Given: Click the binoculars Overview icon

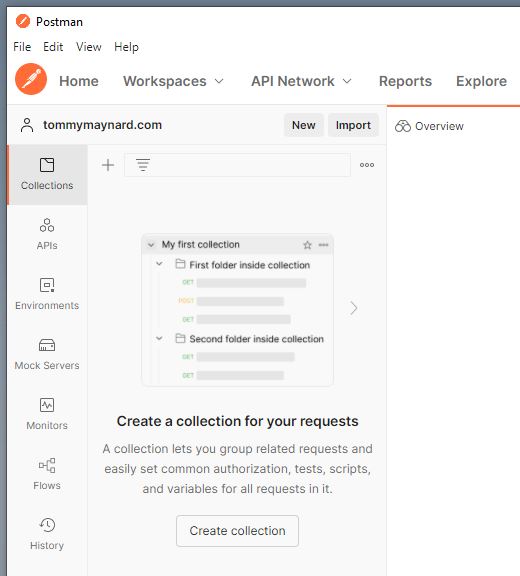Looking at the screenshot, I should coord(403,126).
